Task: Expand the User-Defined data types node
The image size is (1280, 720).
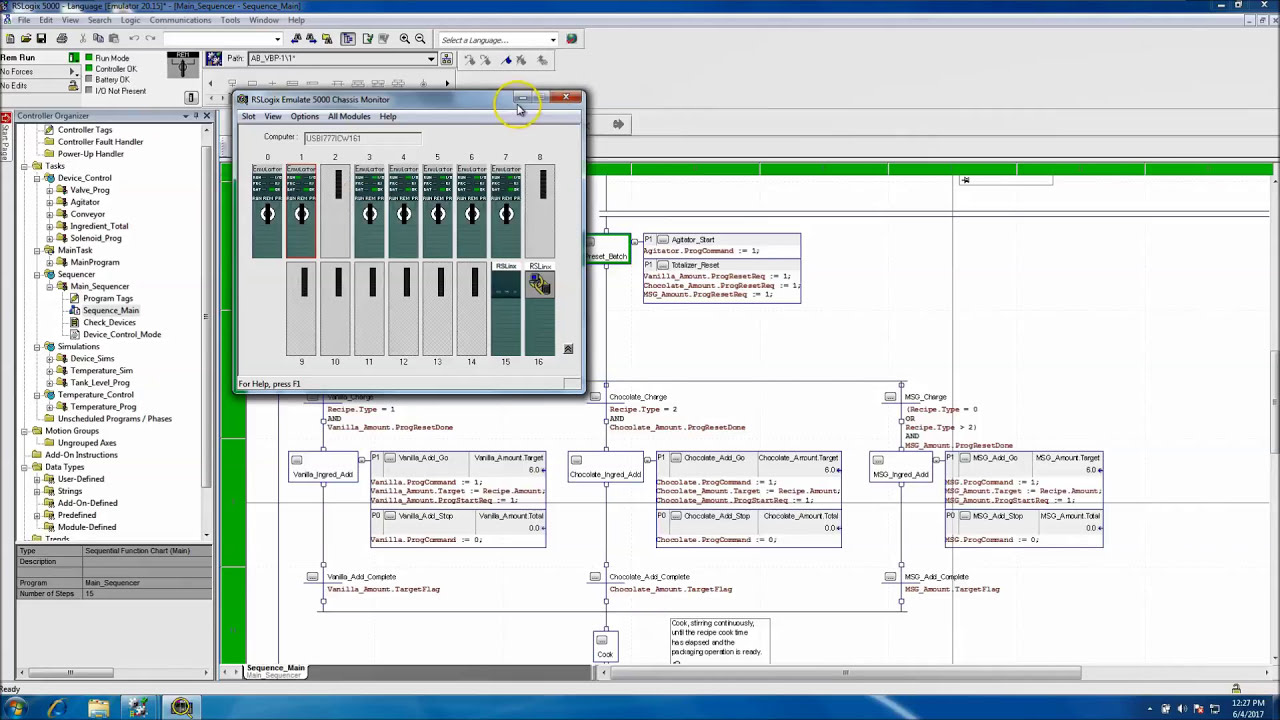Action: tap(37, 479)
